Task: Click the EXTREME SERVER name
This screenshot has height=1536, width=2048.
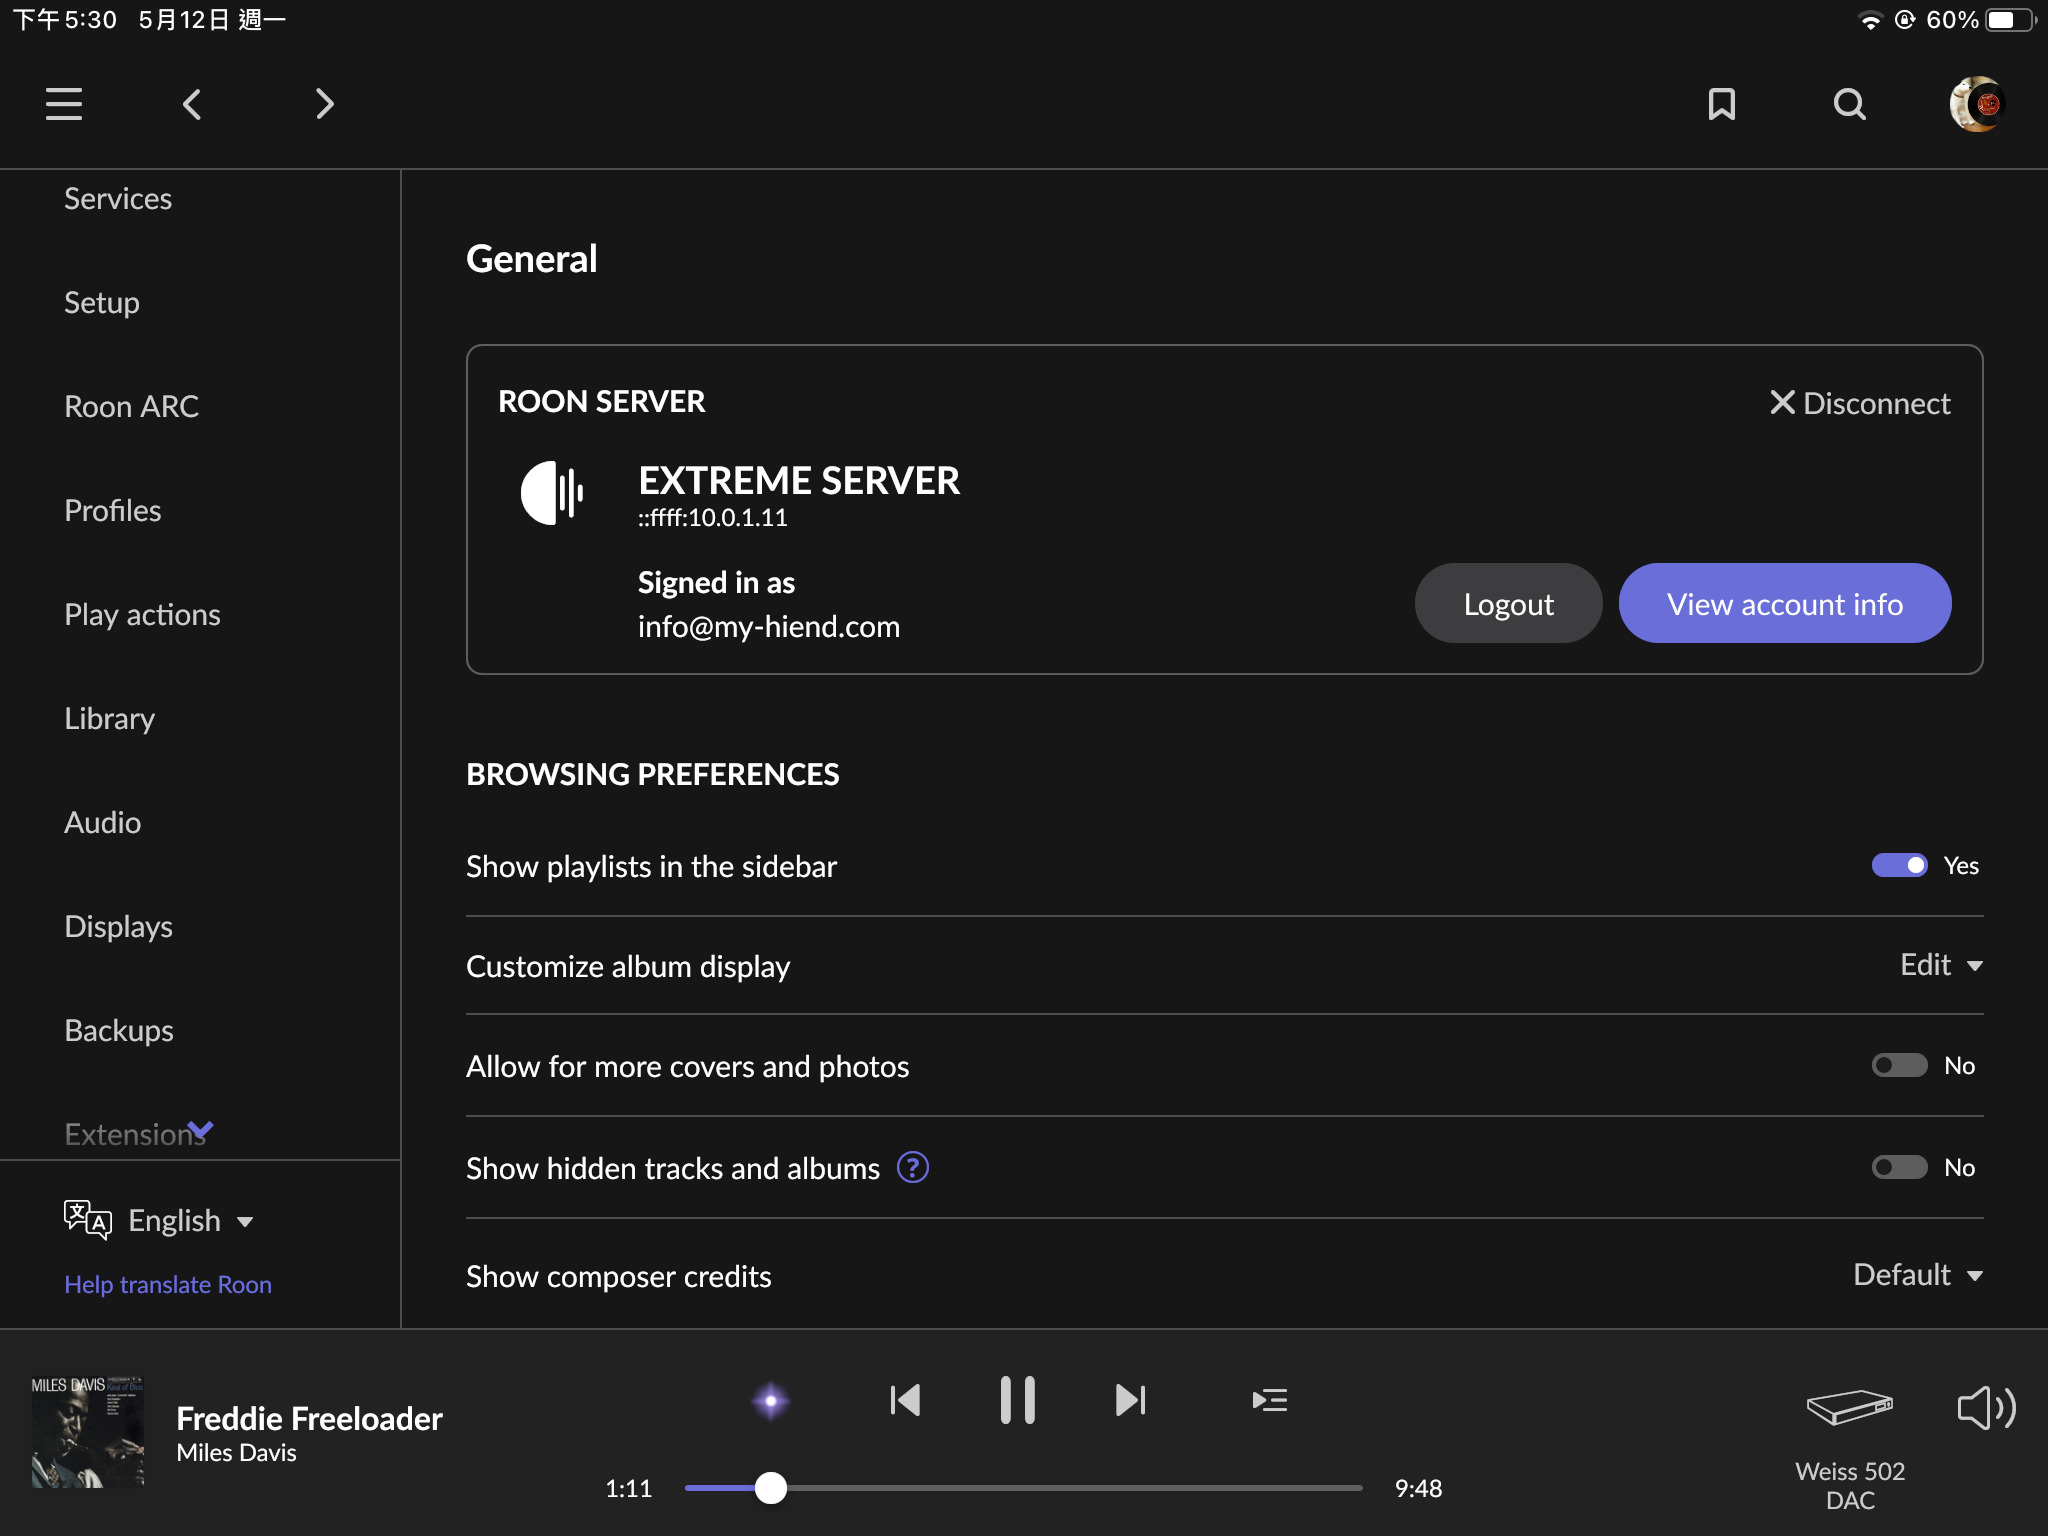Action: (799, 480)
